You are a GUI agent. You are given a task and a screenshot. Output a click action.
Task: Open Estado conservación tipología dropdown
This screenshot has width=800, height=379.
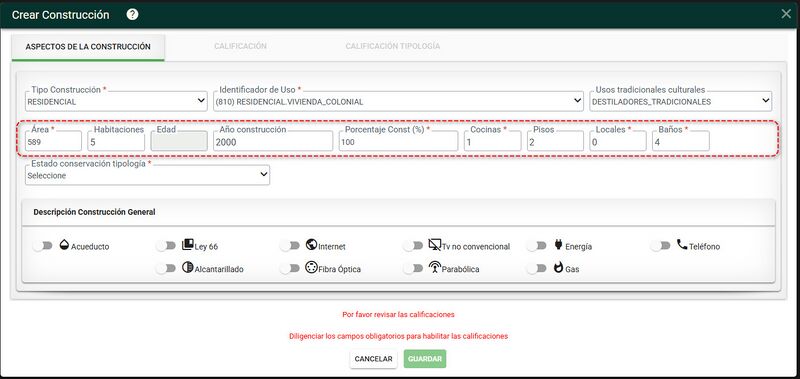pyautogui.click(x=147, y=175)
